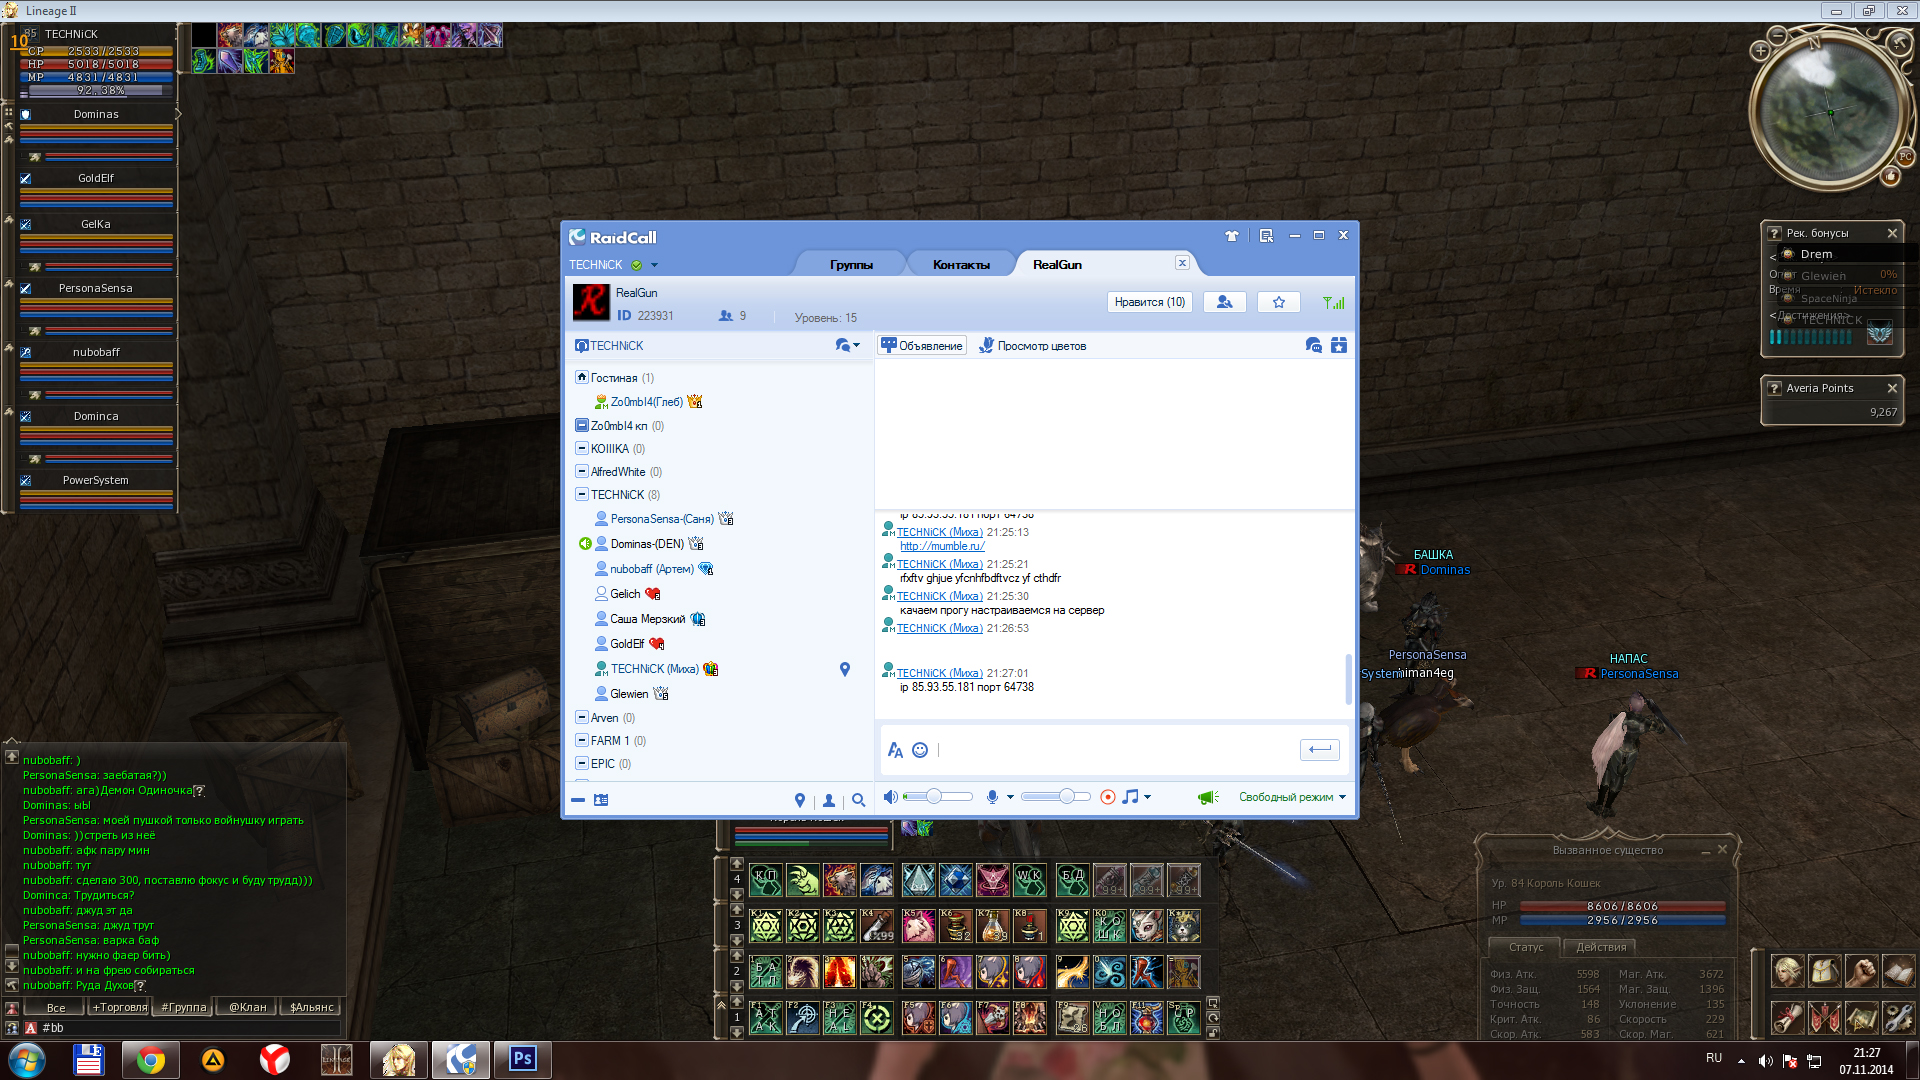Start recording with the red record button
The width and height of the screenshot is (1920, 1080).
[x=1108, y=797]
